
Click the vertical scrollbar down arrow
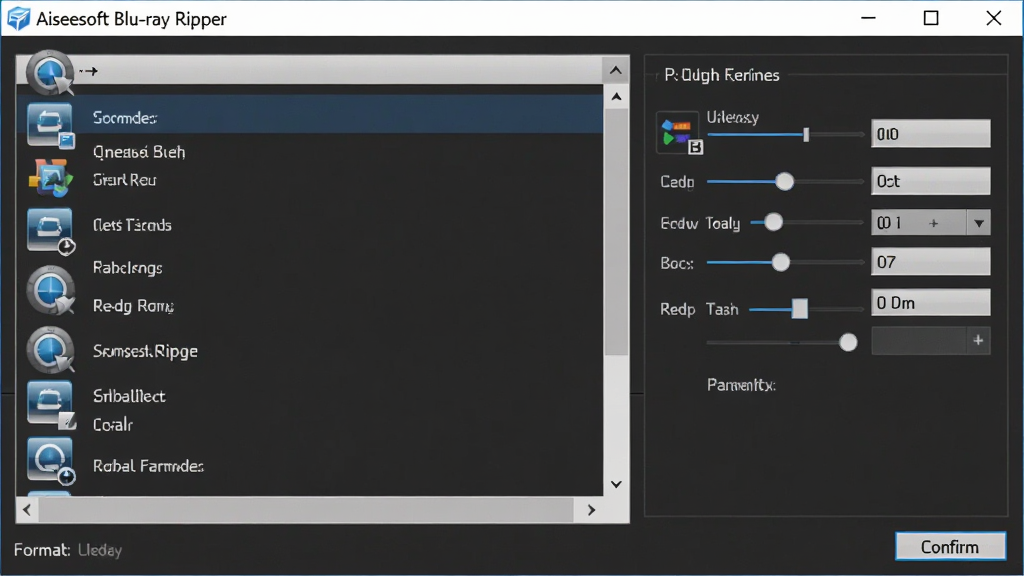pyautogui.click(x=616, y=484)
